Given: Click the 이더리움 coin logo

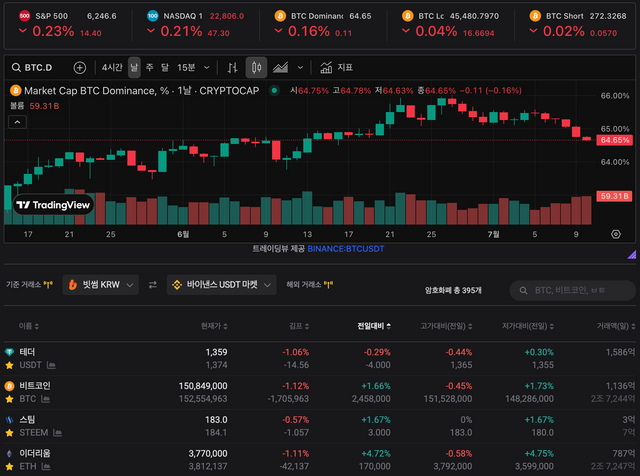Looking at the screenshot, I should [9, 454].
